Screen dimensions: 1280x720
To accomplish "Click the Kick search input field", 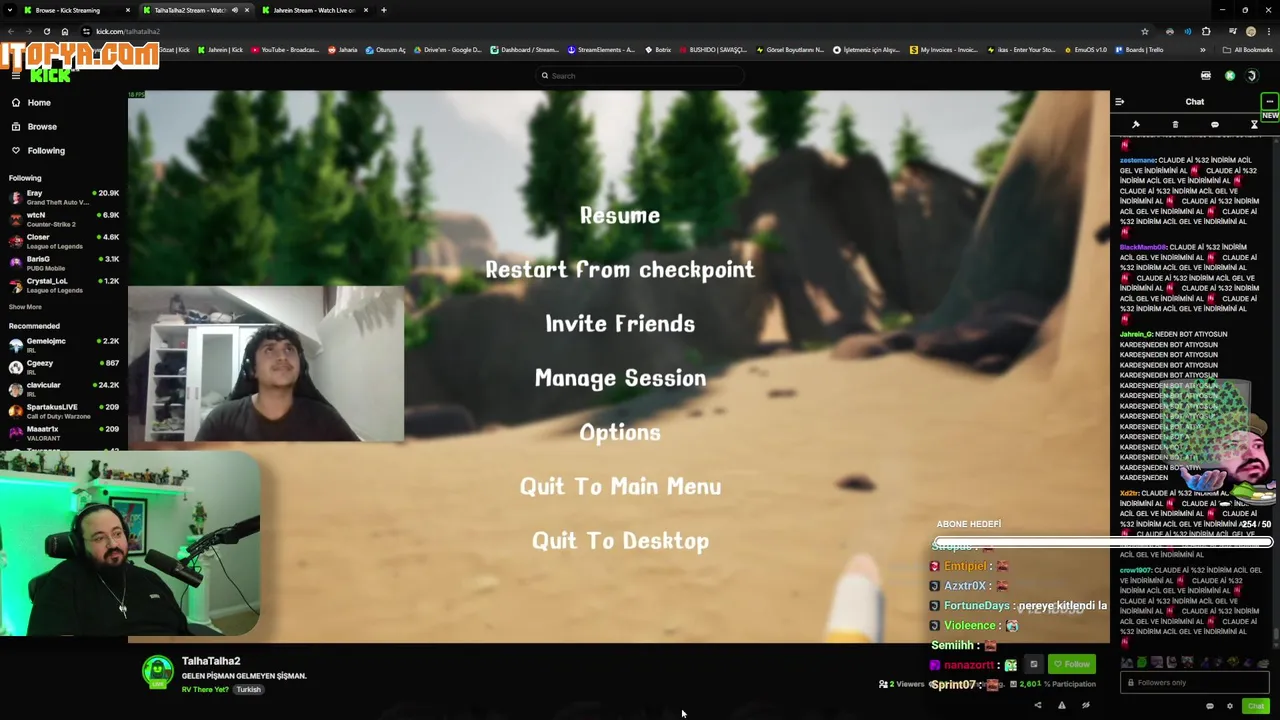I will click(x=640, y=76).
